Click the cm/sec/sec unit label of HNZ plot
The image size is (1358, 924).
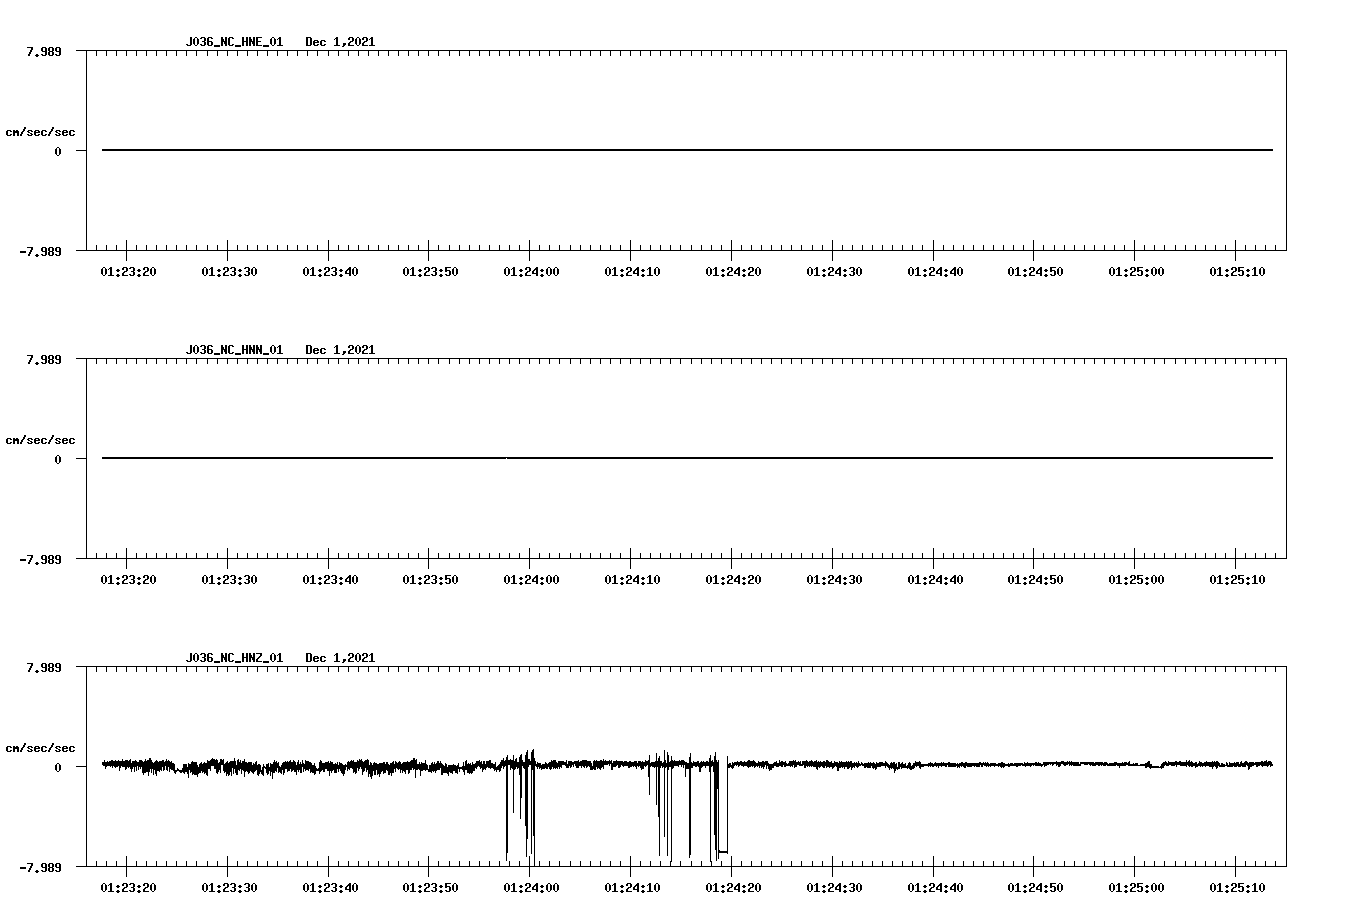point(40,748)
